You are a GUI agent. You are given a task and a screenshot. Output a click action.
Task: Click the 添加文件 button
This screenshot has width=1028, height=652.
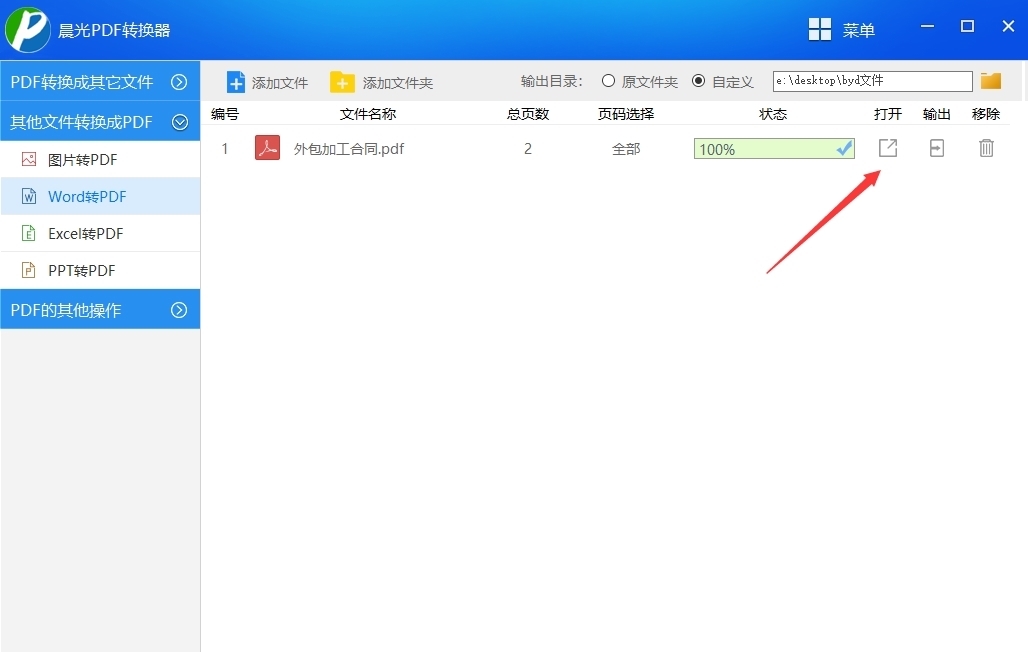tap(267, 81)
